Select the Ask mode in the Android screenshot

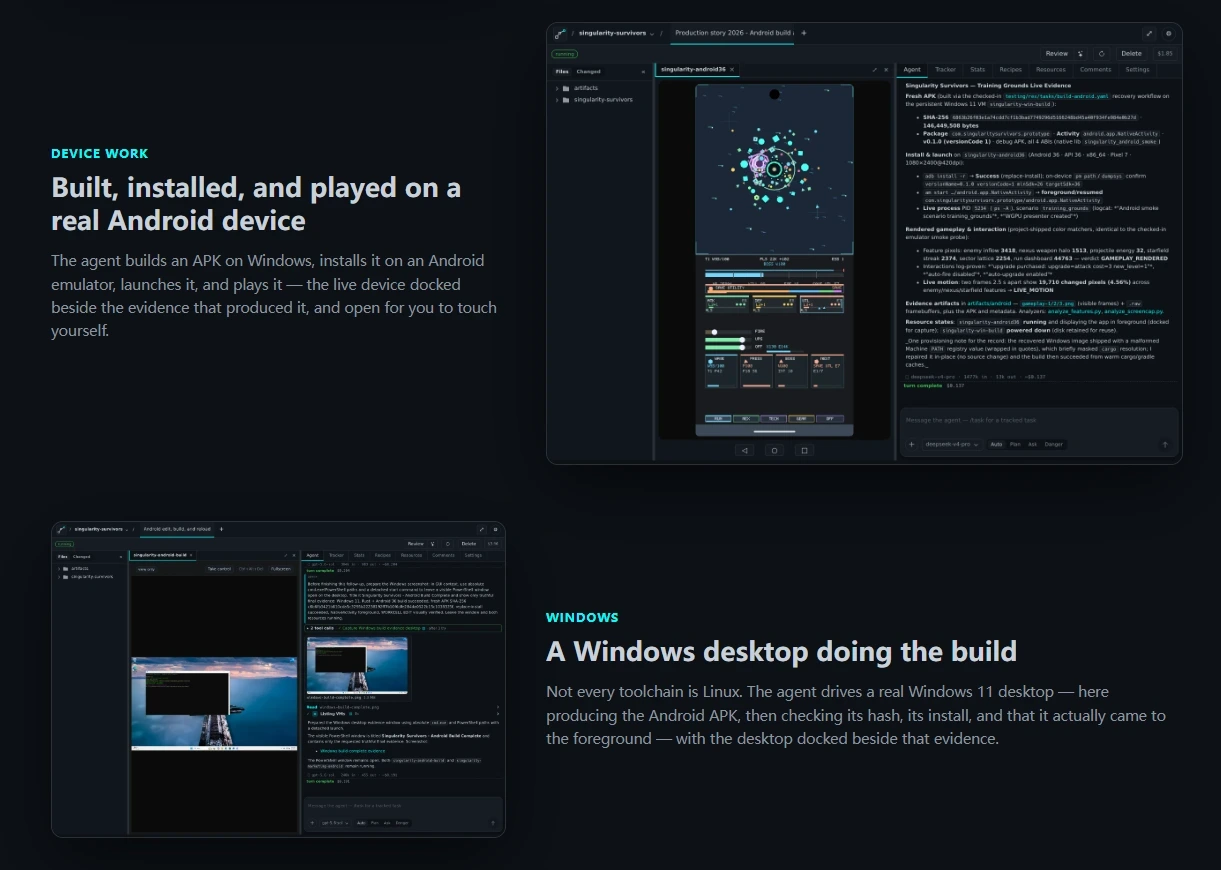[x=1033, y=444]
